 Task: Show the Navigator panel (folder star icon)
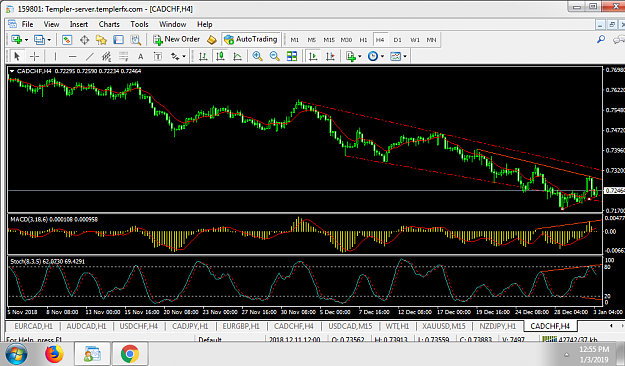tap(101, 39)
